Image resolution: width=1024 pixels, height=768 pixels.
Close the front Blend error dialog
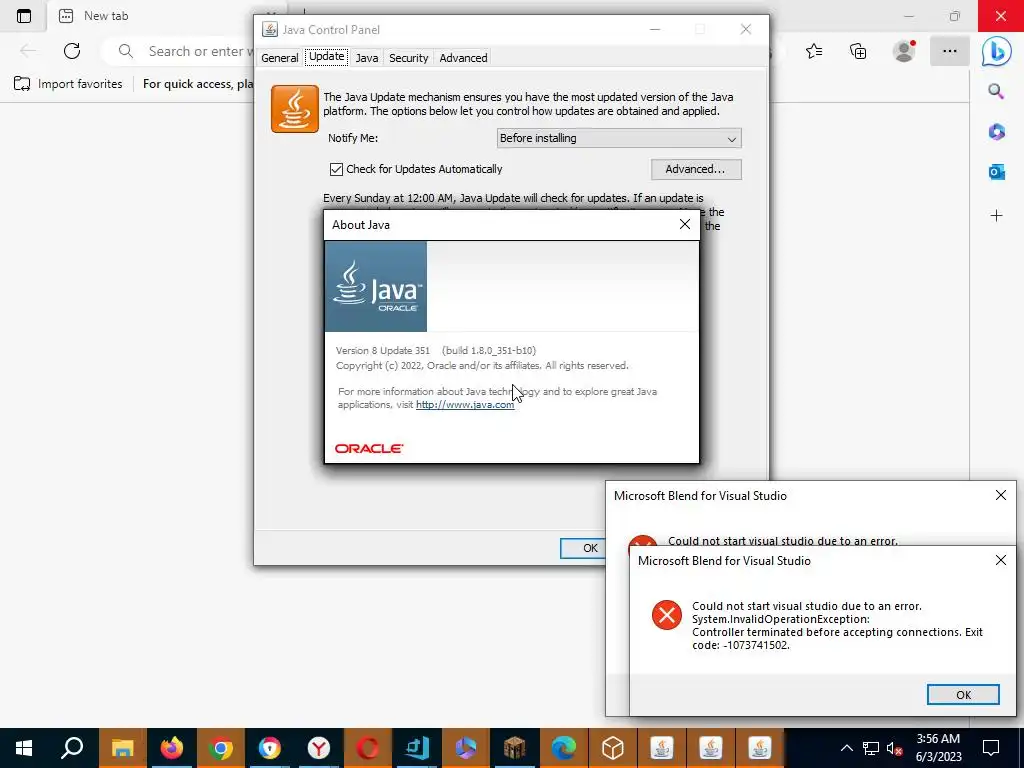1000,560
